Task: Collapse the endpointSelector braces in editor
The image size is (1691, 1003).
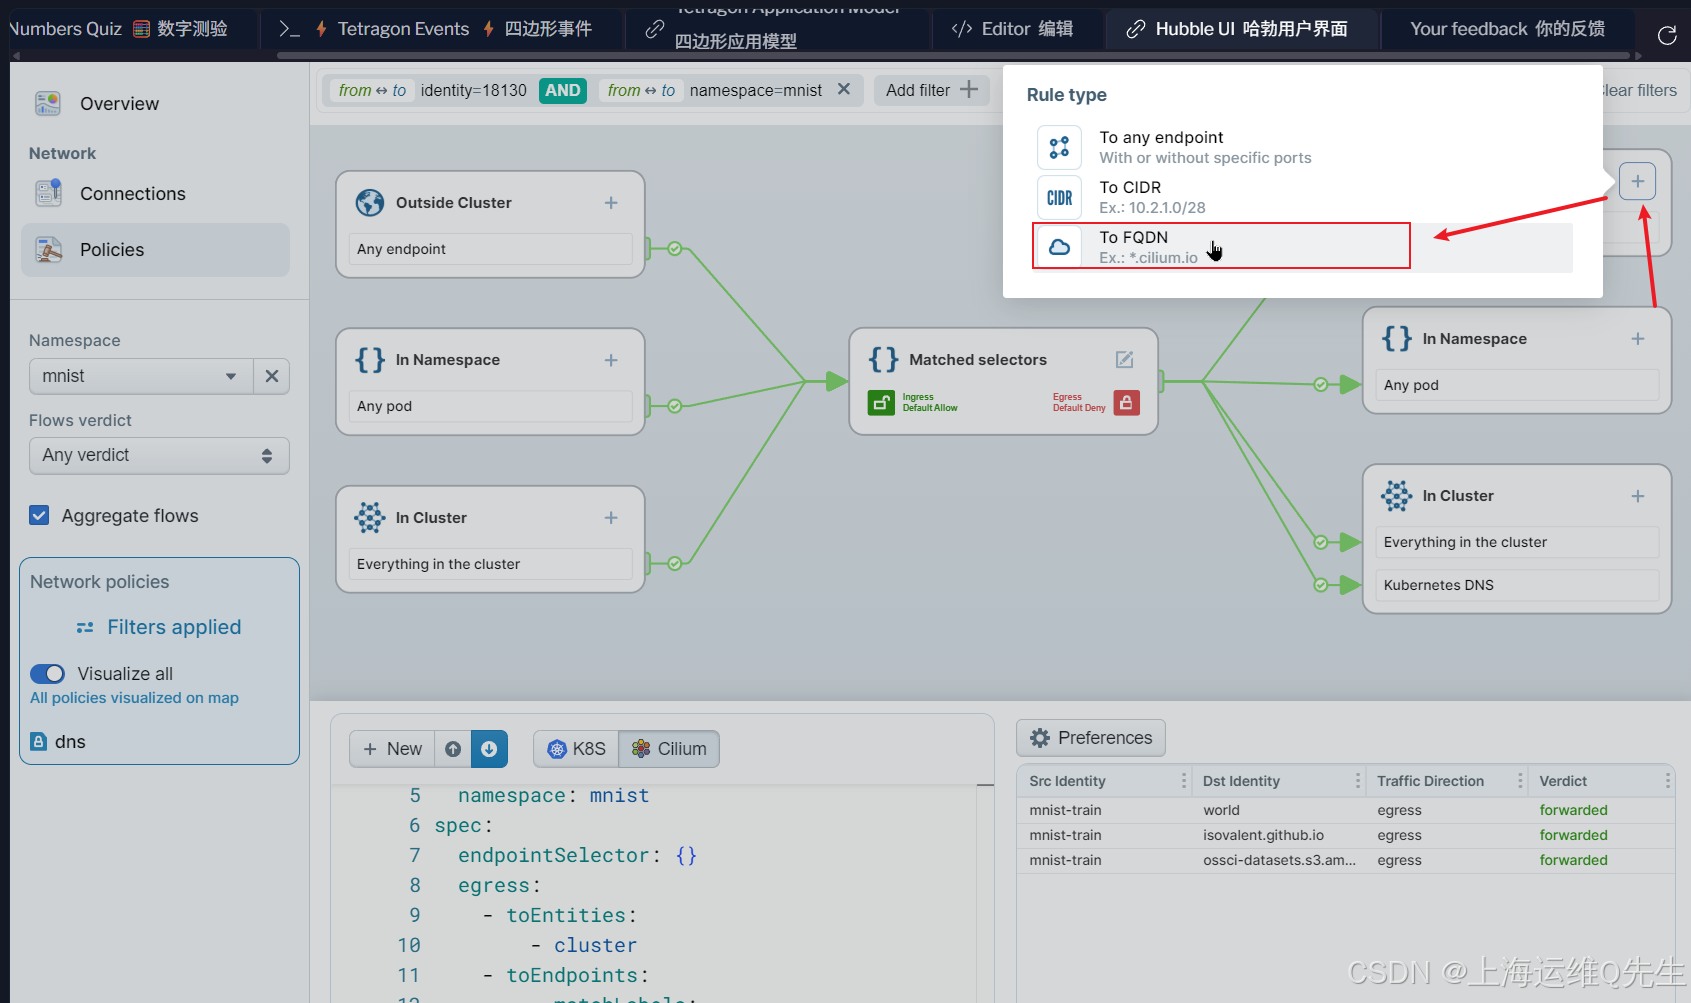Action: (686, 856)
